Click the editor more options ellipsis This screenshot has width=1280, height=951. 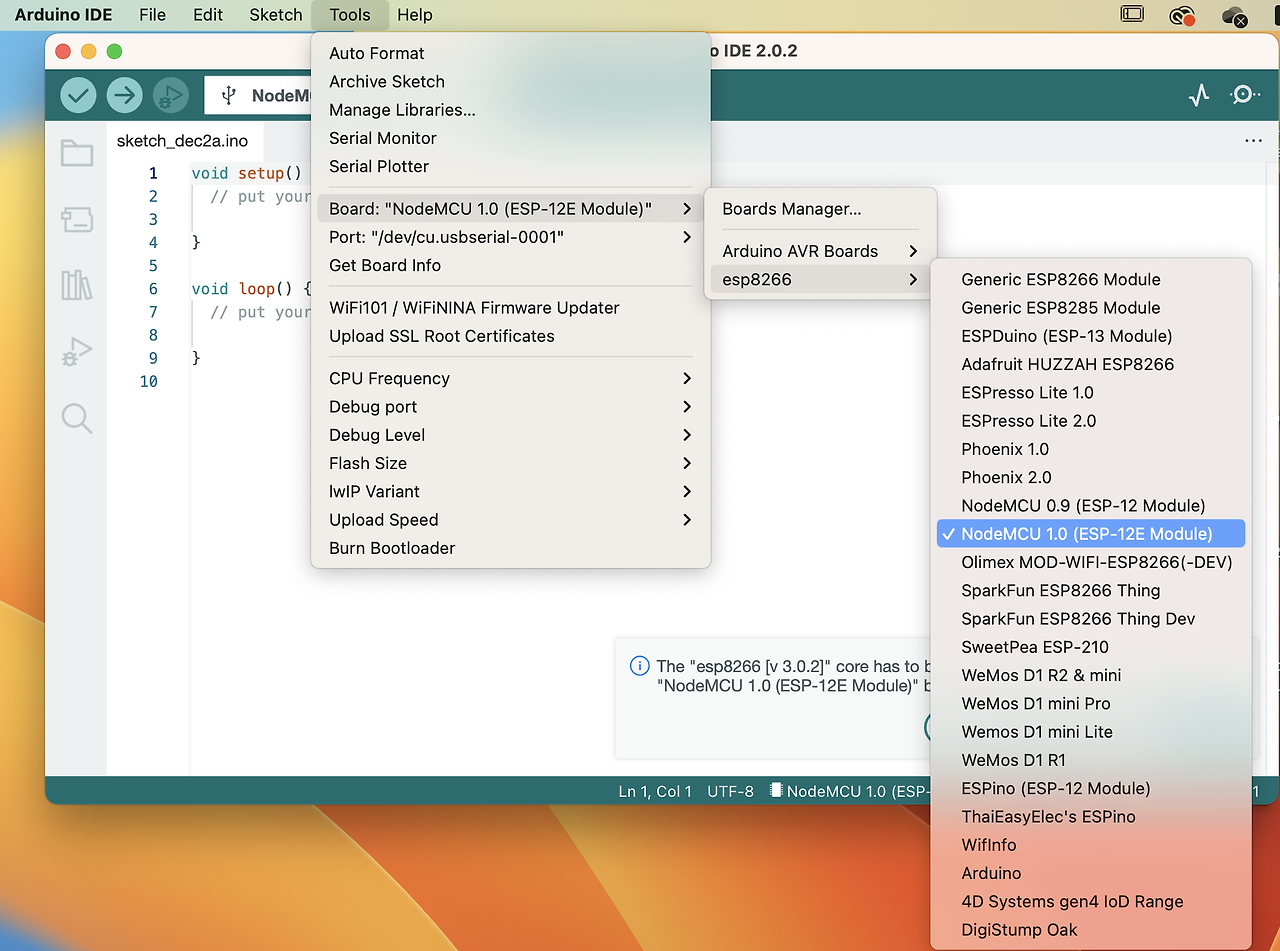(1253, 141)
